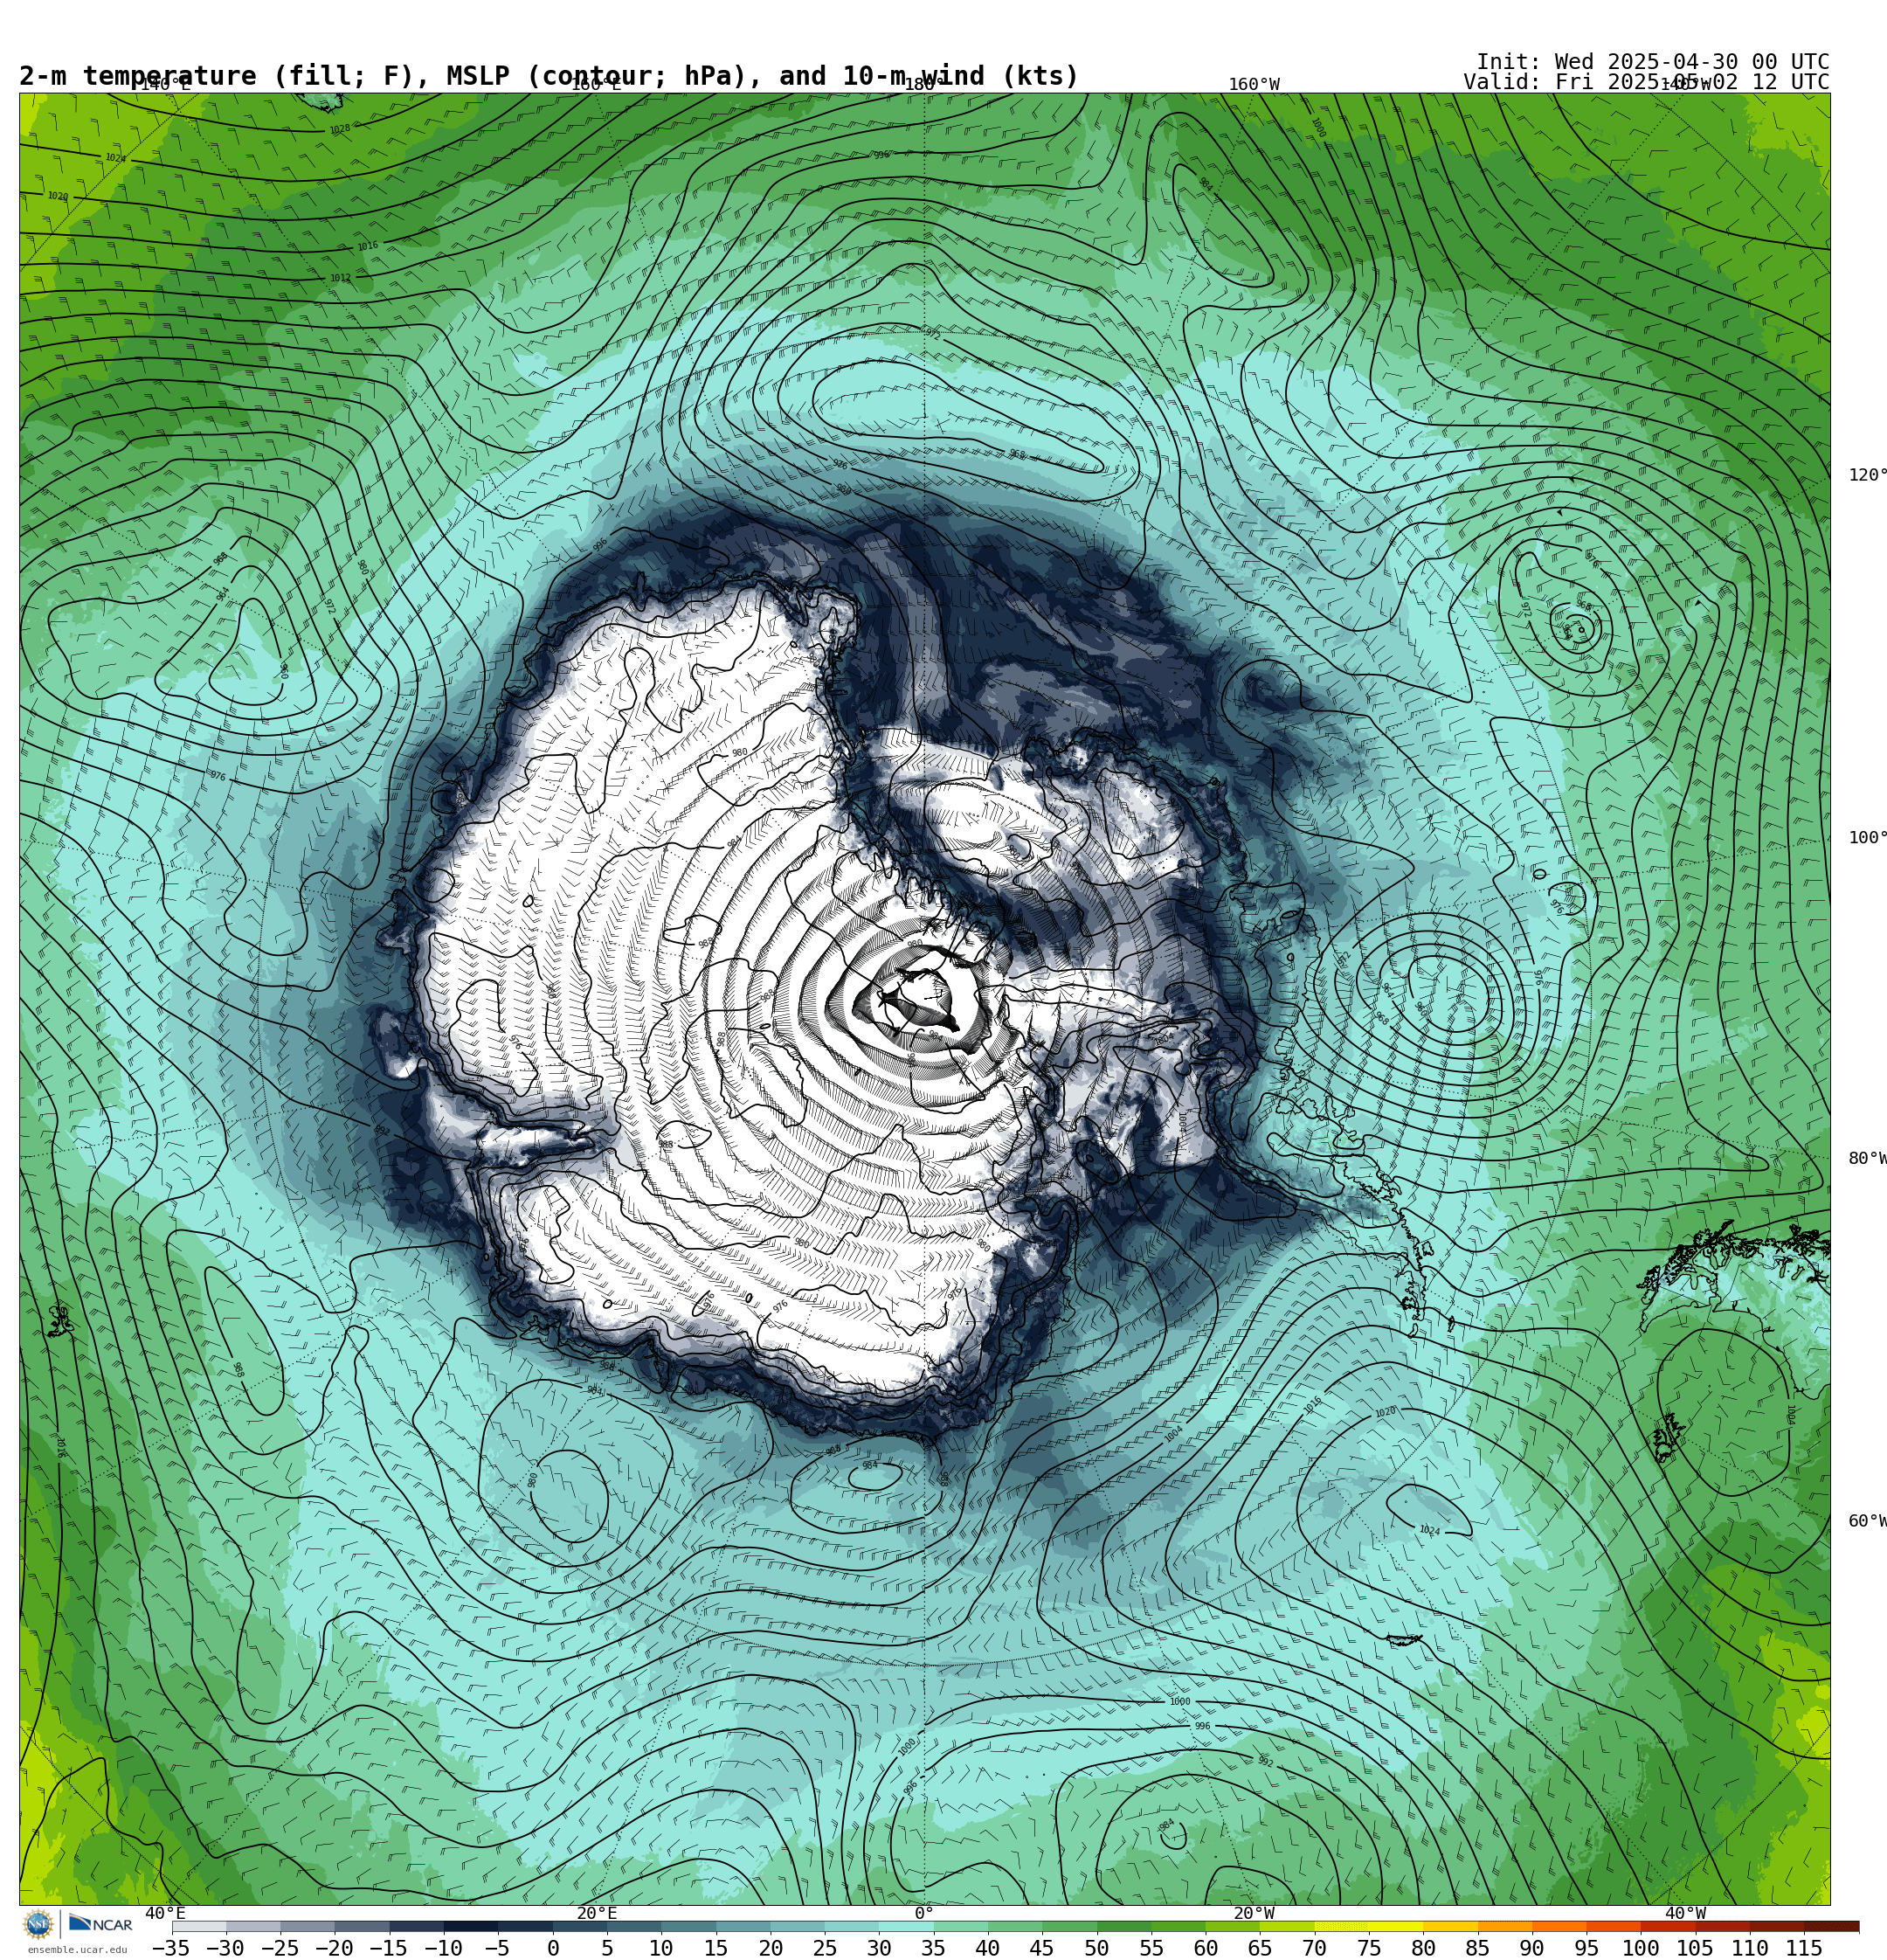
Task: Click the 20°W longitude label at bottom
Action: (x=1254, y=1914)
